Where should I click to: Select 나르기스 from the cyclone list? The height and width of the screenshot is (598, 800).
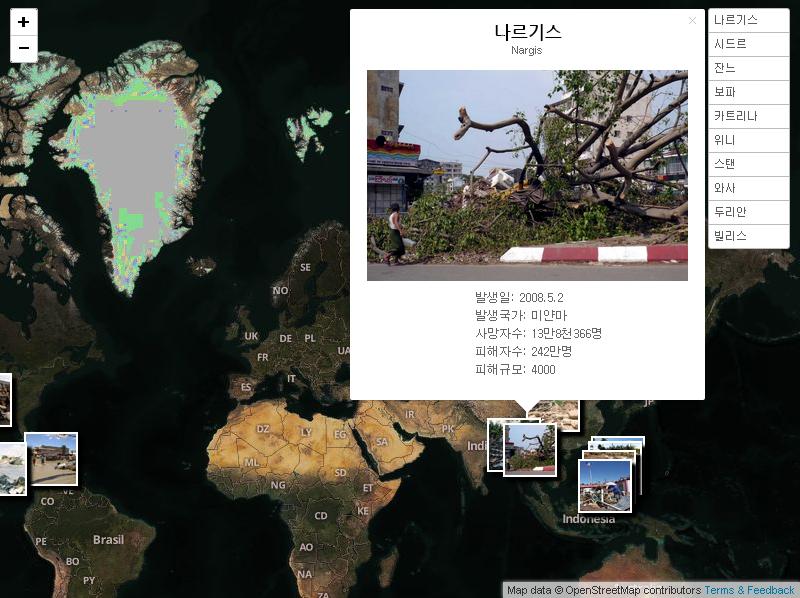(x=748, y=20)
